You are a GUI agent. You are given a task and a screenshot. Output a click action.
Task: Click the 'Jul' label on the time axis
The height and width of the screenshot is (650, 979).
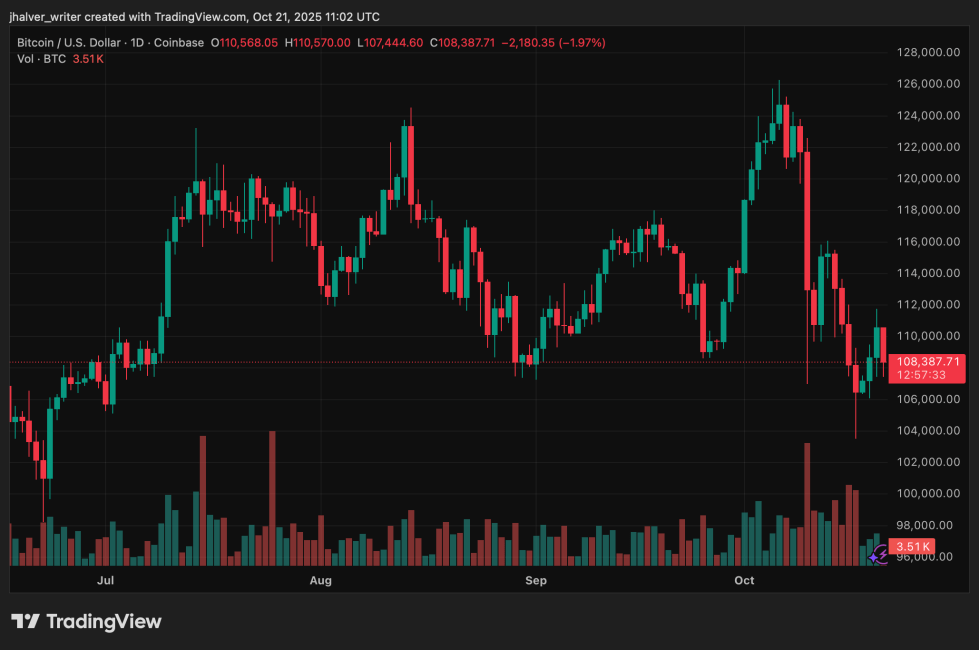coord(106,580)
